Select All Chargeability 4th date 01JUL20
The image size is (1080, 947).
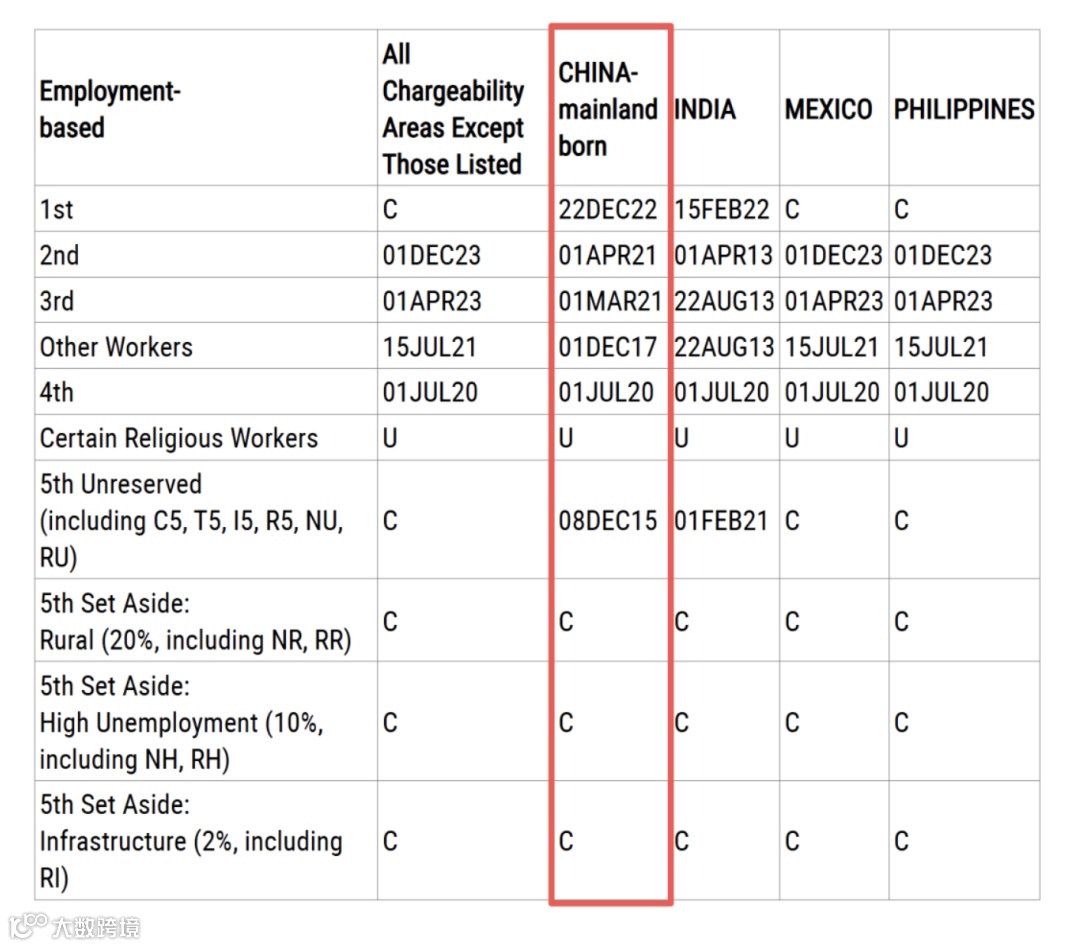(x=430, y=393)
